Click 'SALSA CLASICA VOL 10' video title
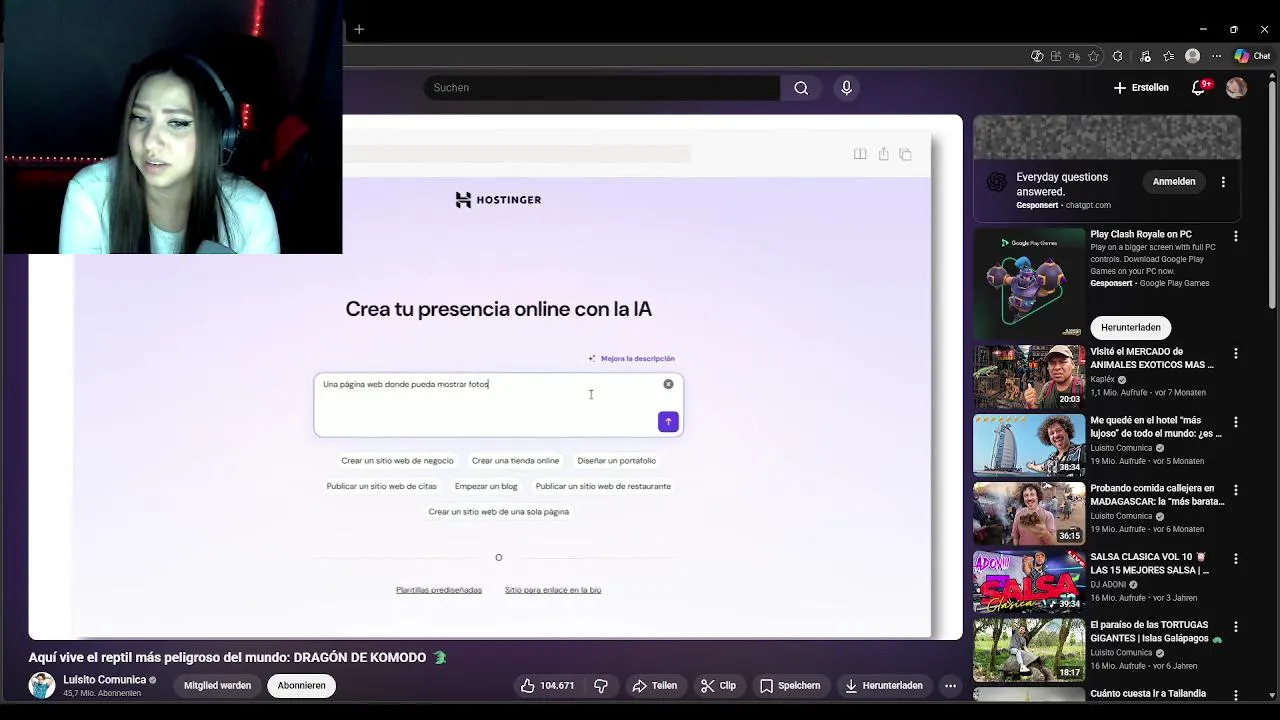The height and width of the screenshot is (720, 1280). [x=1150, y=564]
